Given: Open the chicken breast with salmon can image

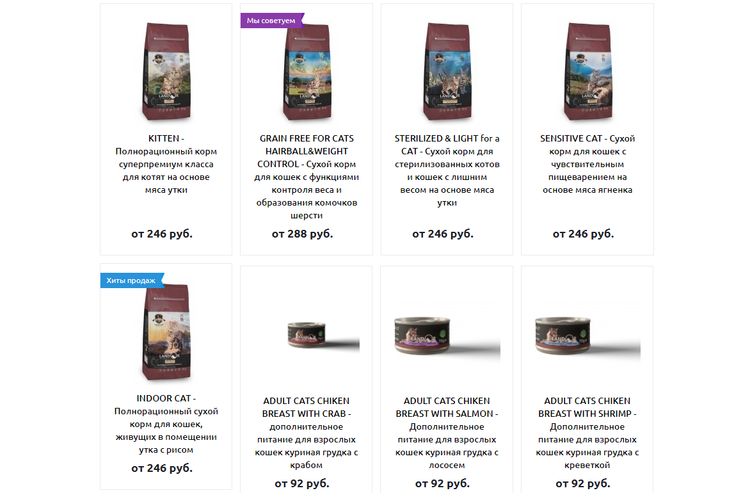Looking at the screenshot, I should [x=447, y=336].
